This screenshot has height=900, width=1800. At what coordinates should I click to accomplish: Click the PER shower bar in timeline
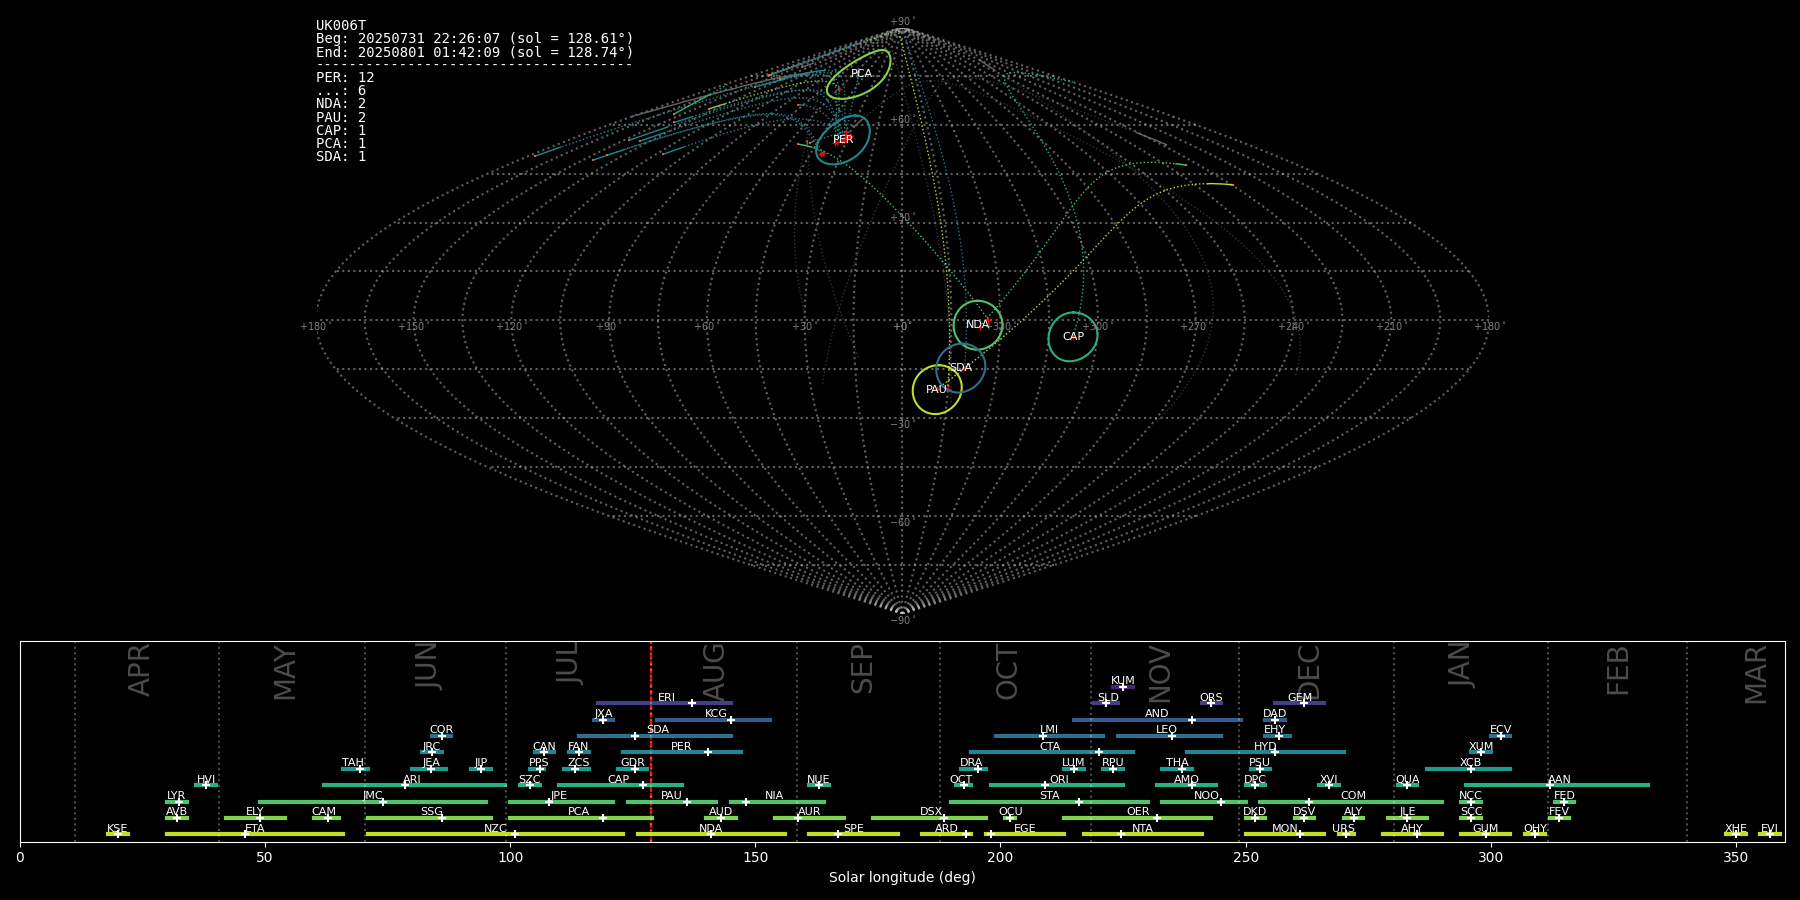(682, 752)
